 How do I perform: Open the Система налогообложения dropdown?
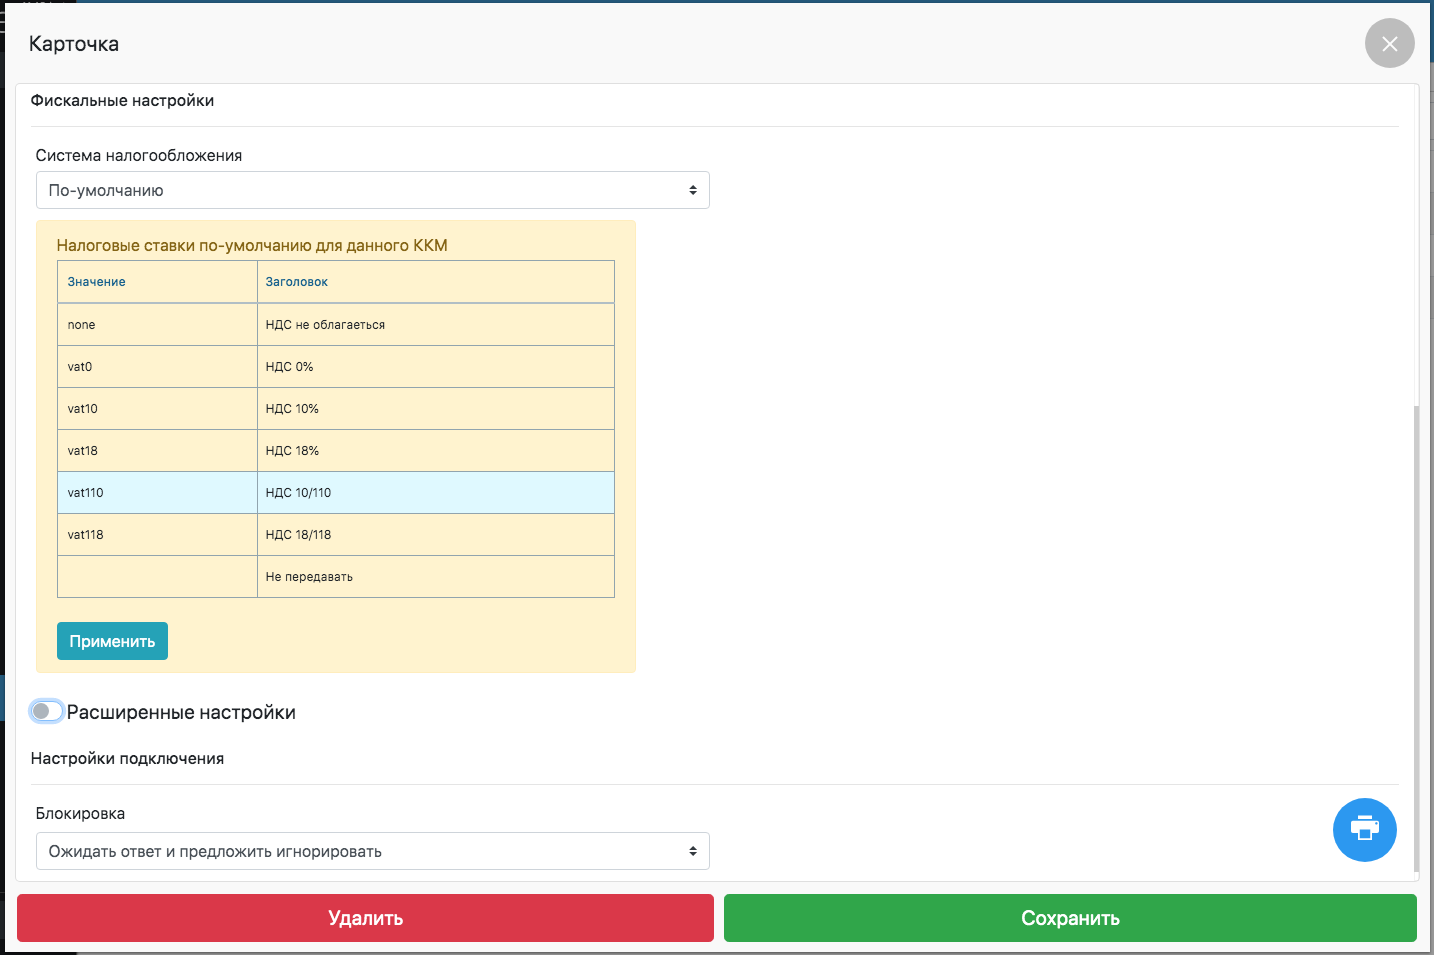[x=372, y=190]
